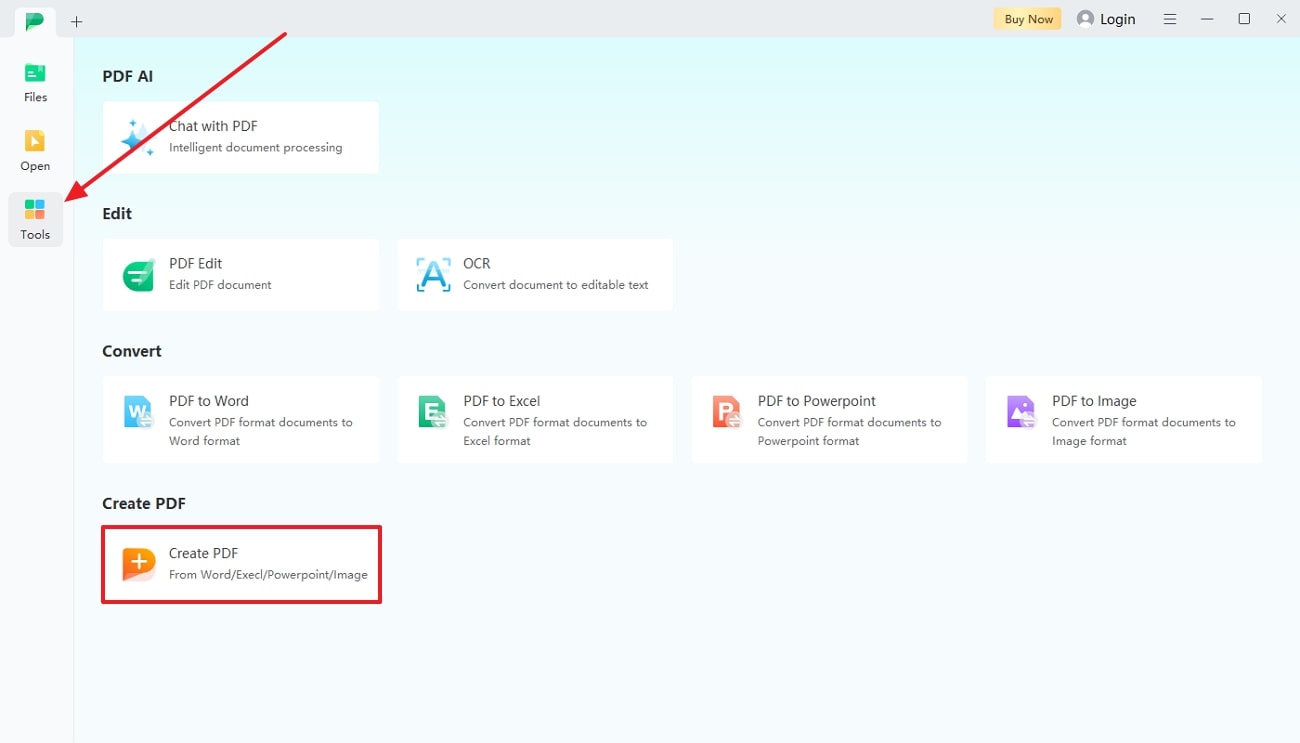This screenshot has height=743, width=1300.
Task: Launch PDF Edit tool title
Action: point(196,263)
